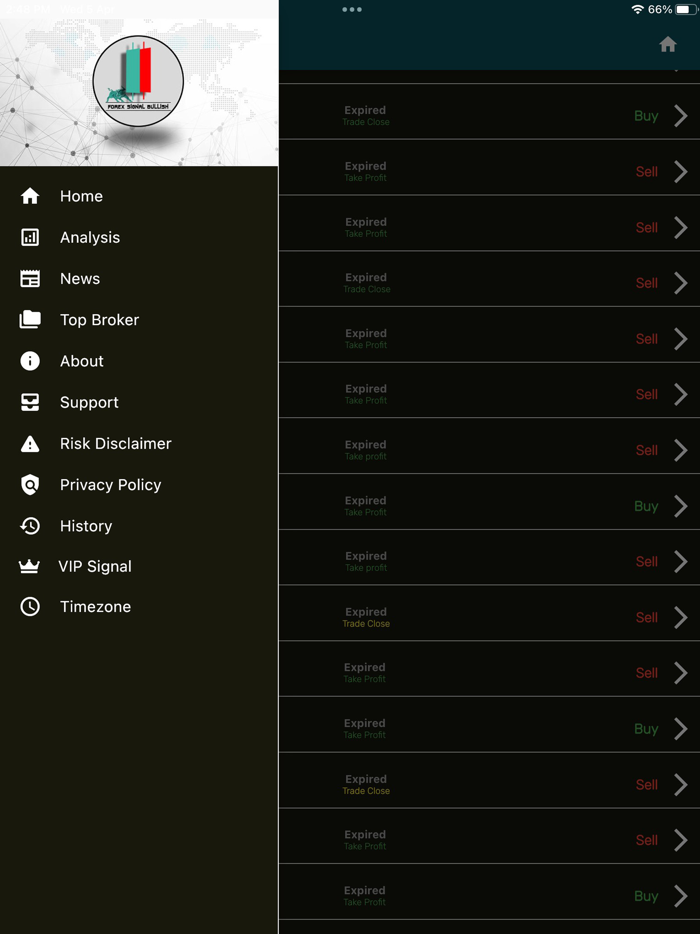
Task: Click the Analysis chart icon
Action: click(30, 237)
